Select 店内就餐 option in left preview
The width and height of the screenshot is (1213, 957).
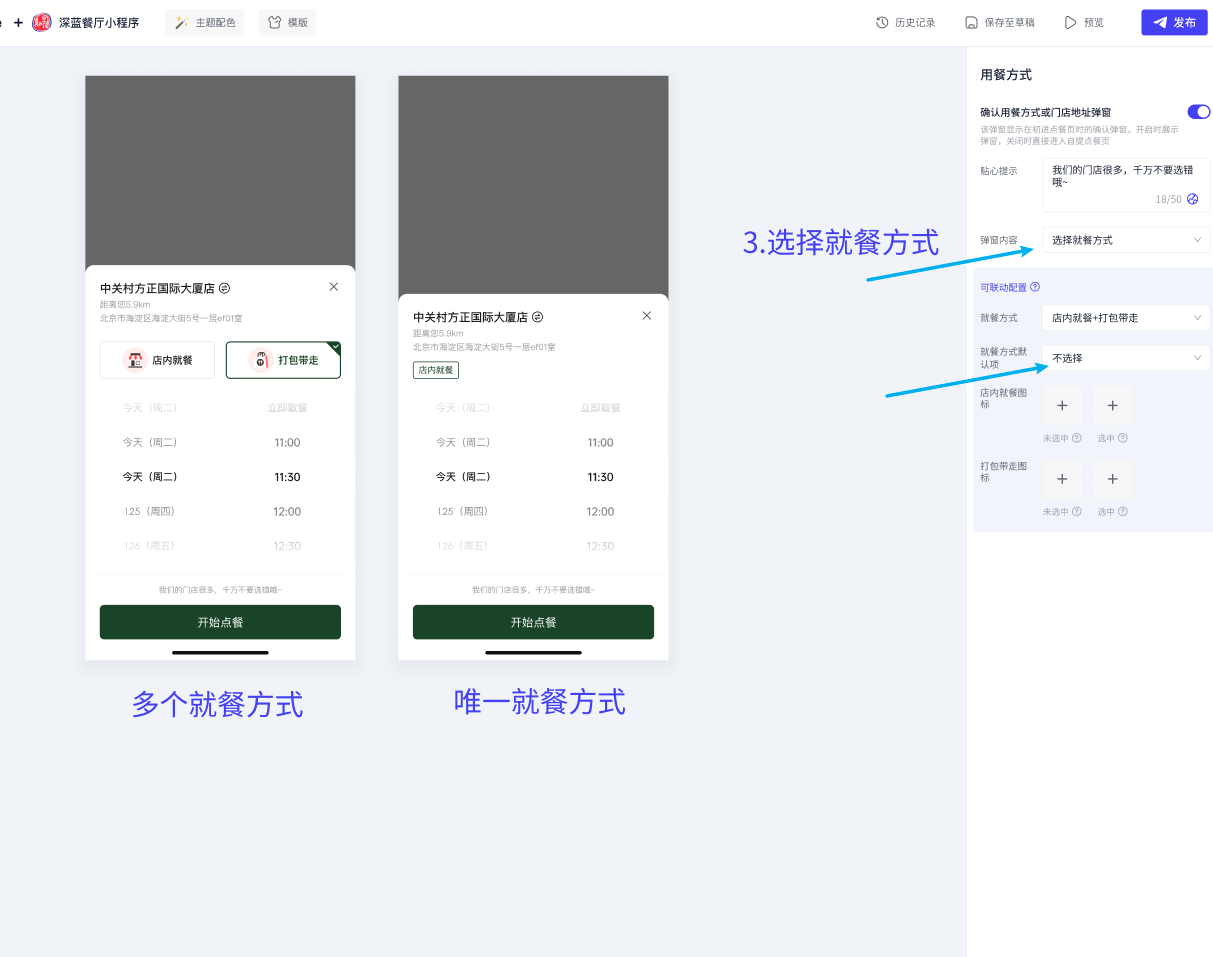click(x=157, y=360)
